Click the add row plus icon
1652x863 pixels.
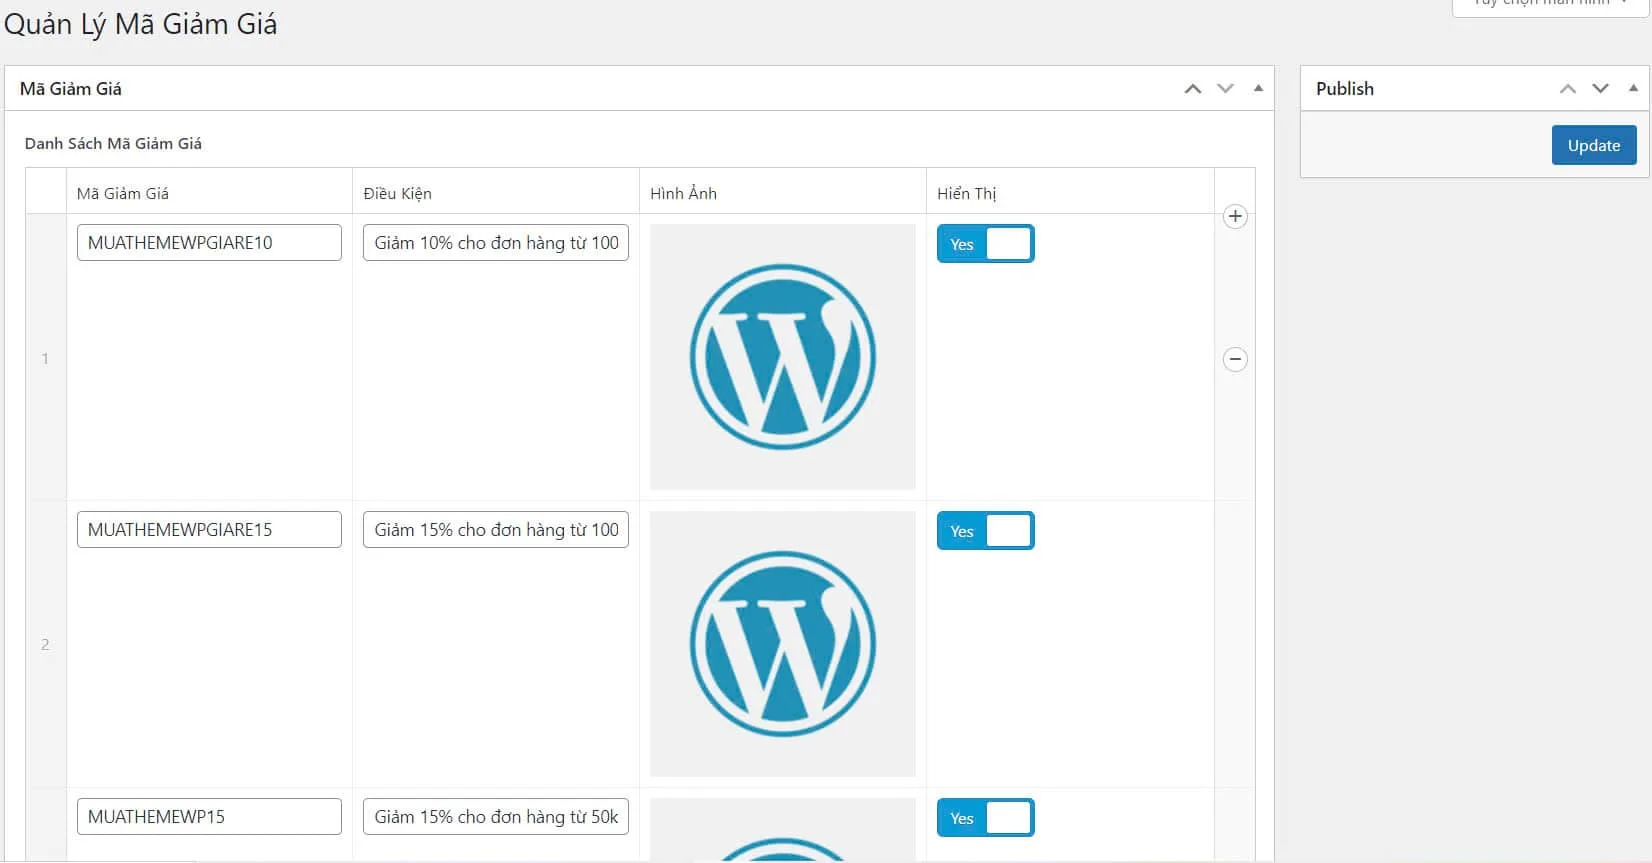coord(1235,217)
